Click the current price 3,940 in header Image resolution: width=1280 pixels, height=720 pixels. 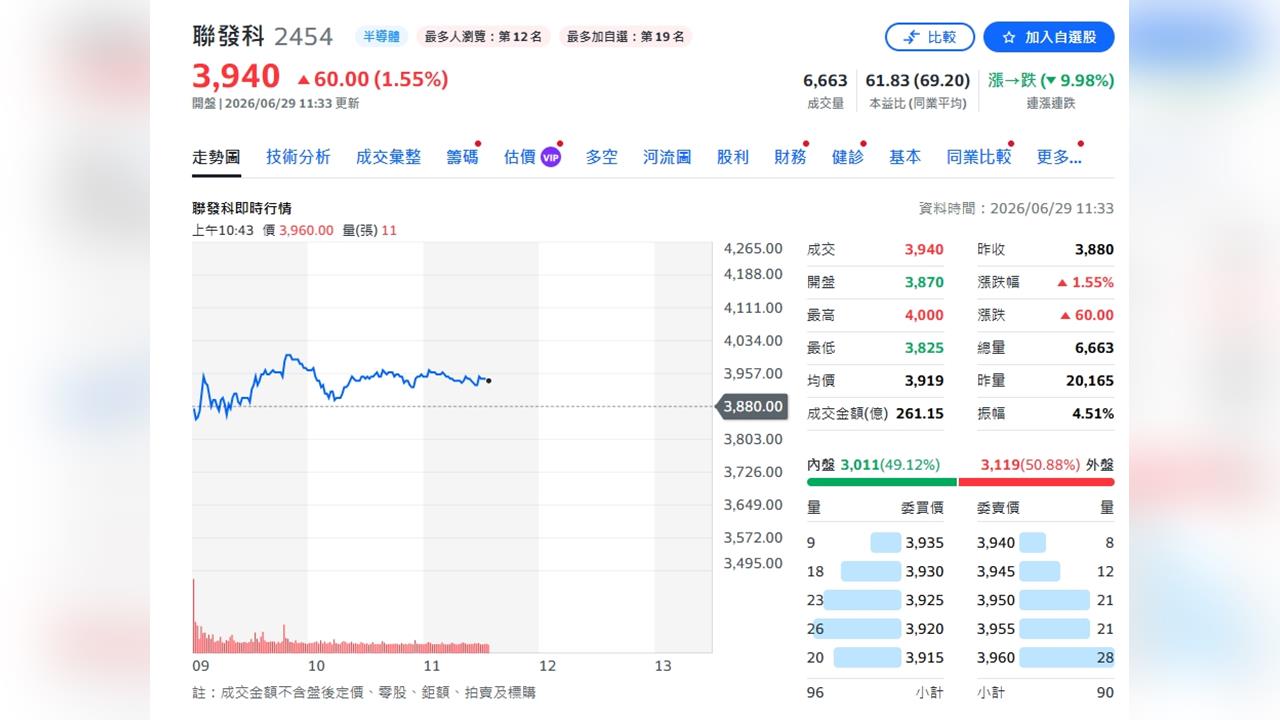coord(236,77)
